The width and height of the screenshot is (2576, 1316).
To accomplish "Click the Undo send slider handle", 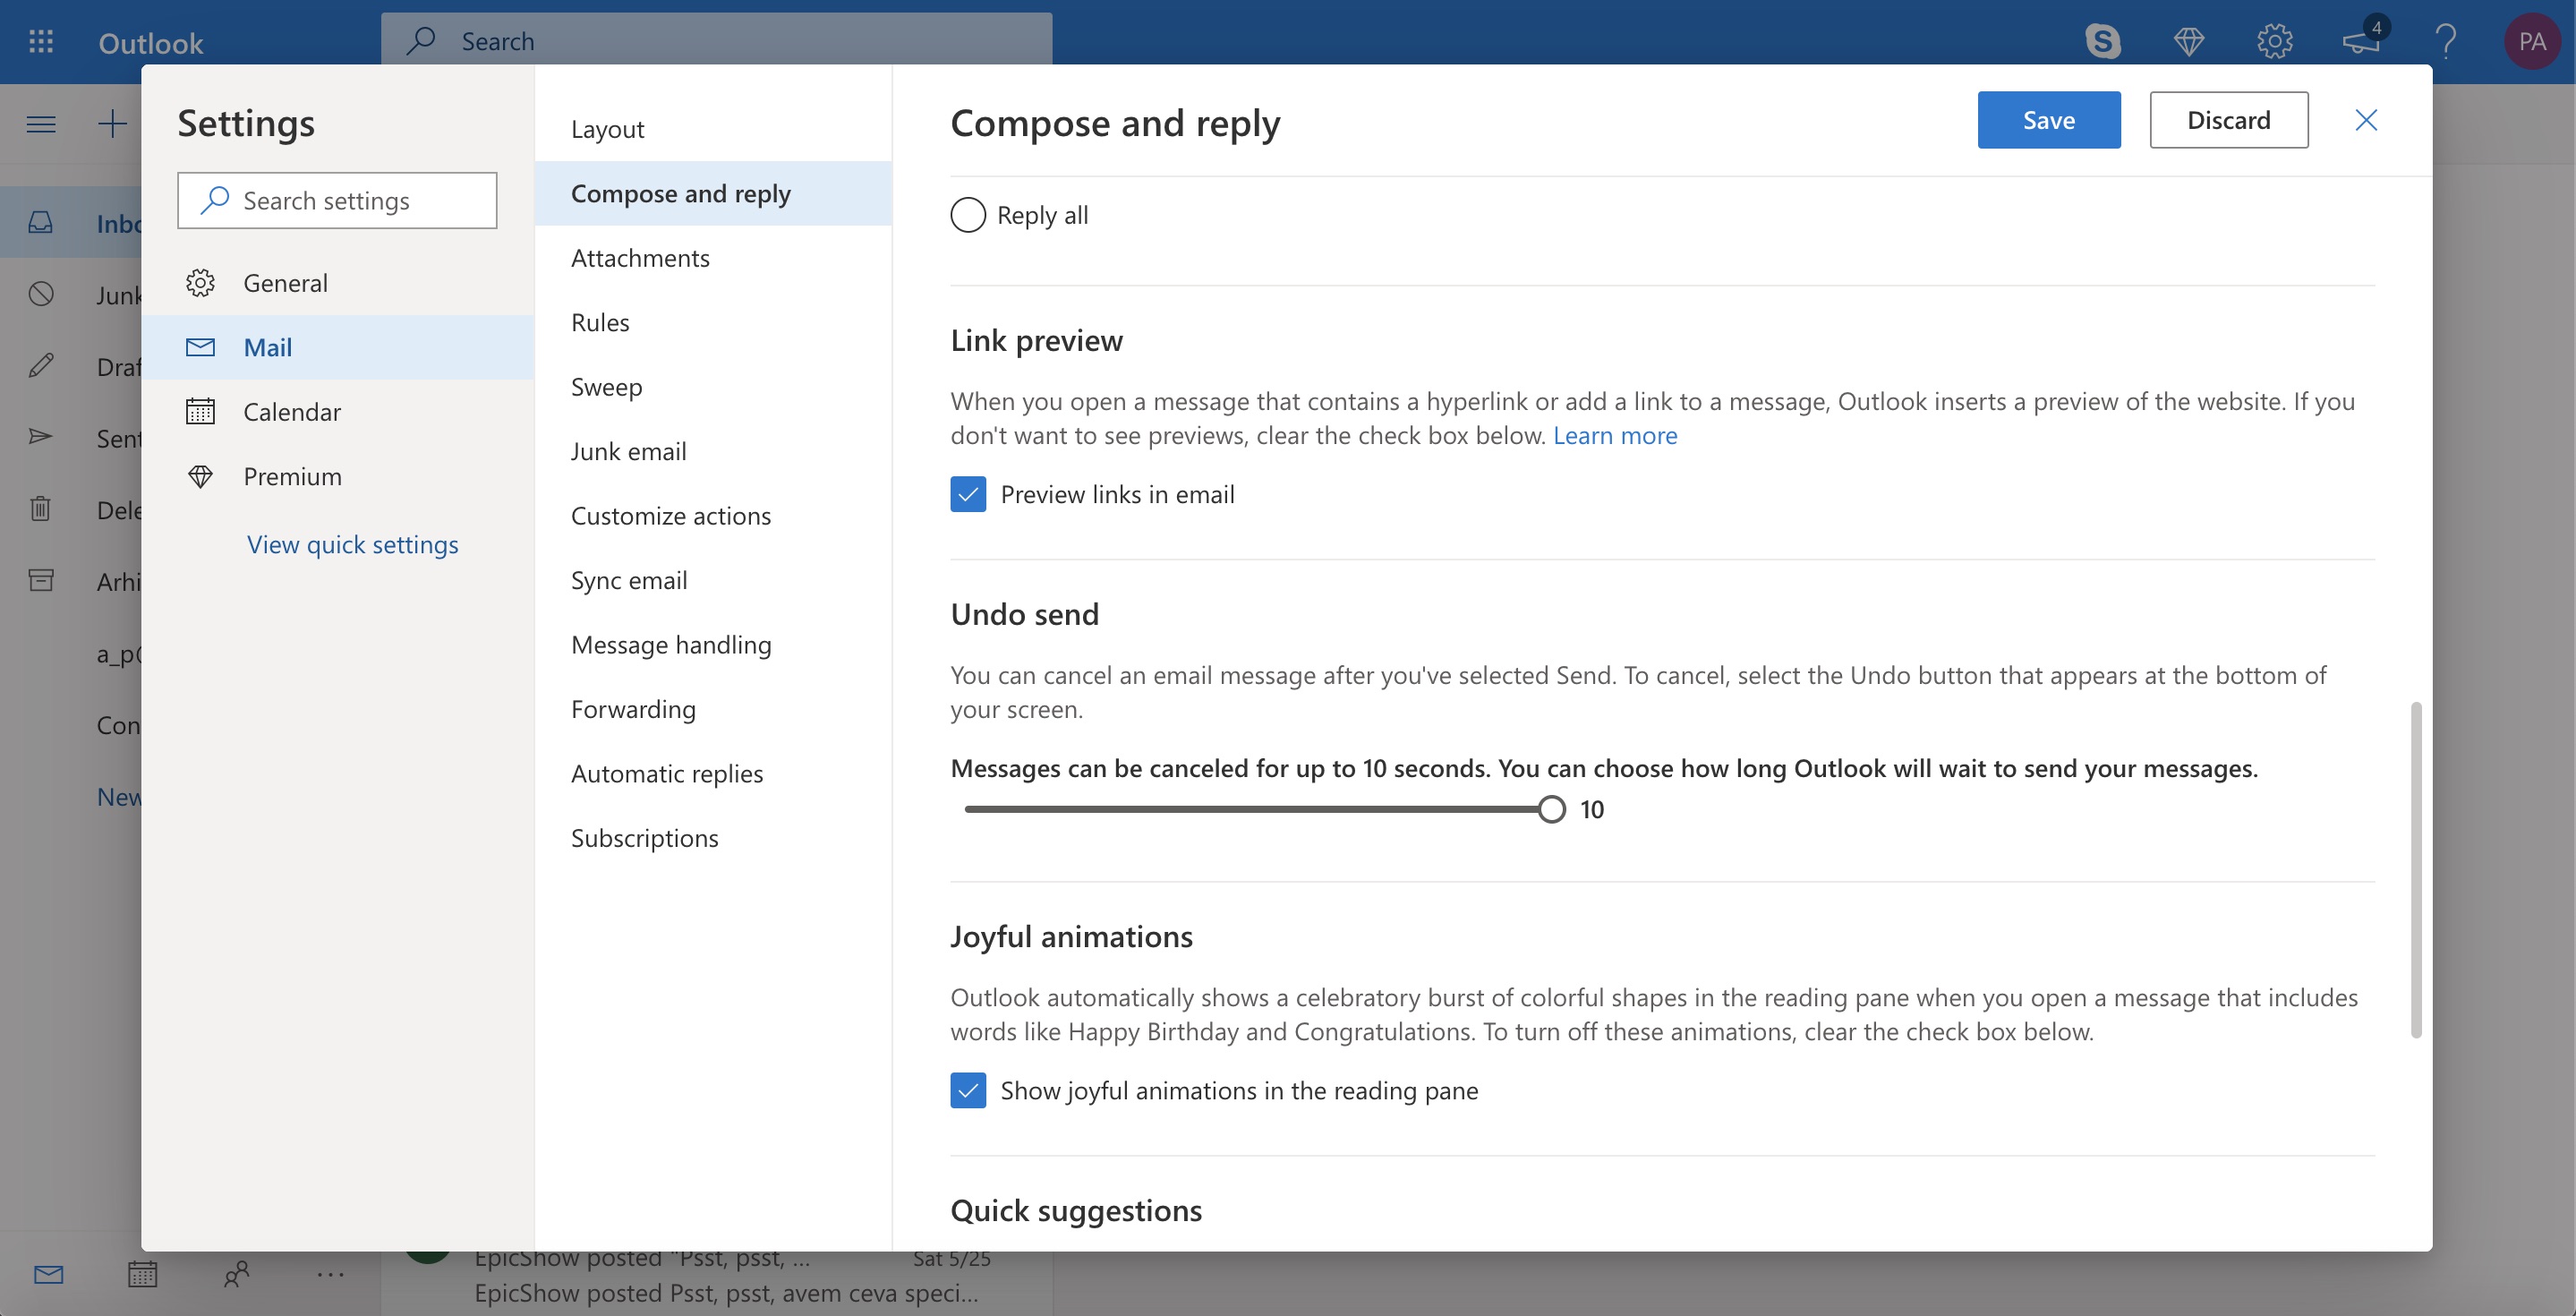I will pos(1551,809).
